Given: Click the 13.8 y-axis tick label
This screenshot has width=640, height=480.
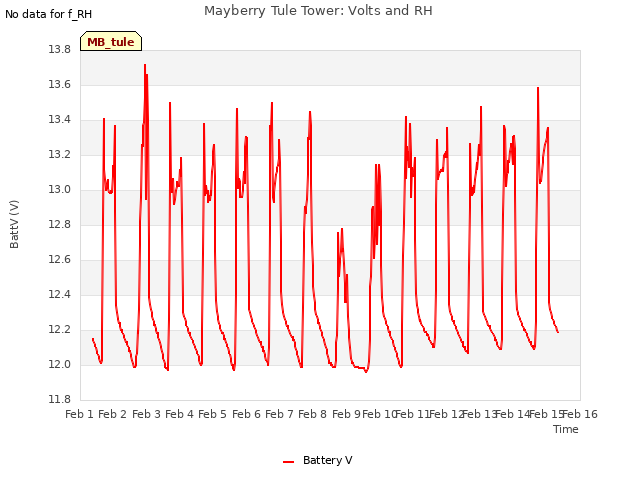Looking at the screenshot, I should (x=60, y=50).
